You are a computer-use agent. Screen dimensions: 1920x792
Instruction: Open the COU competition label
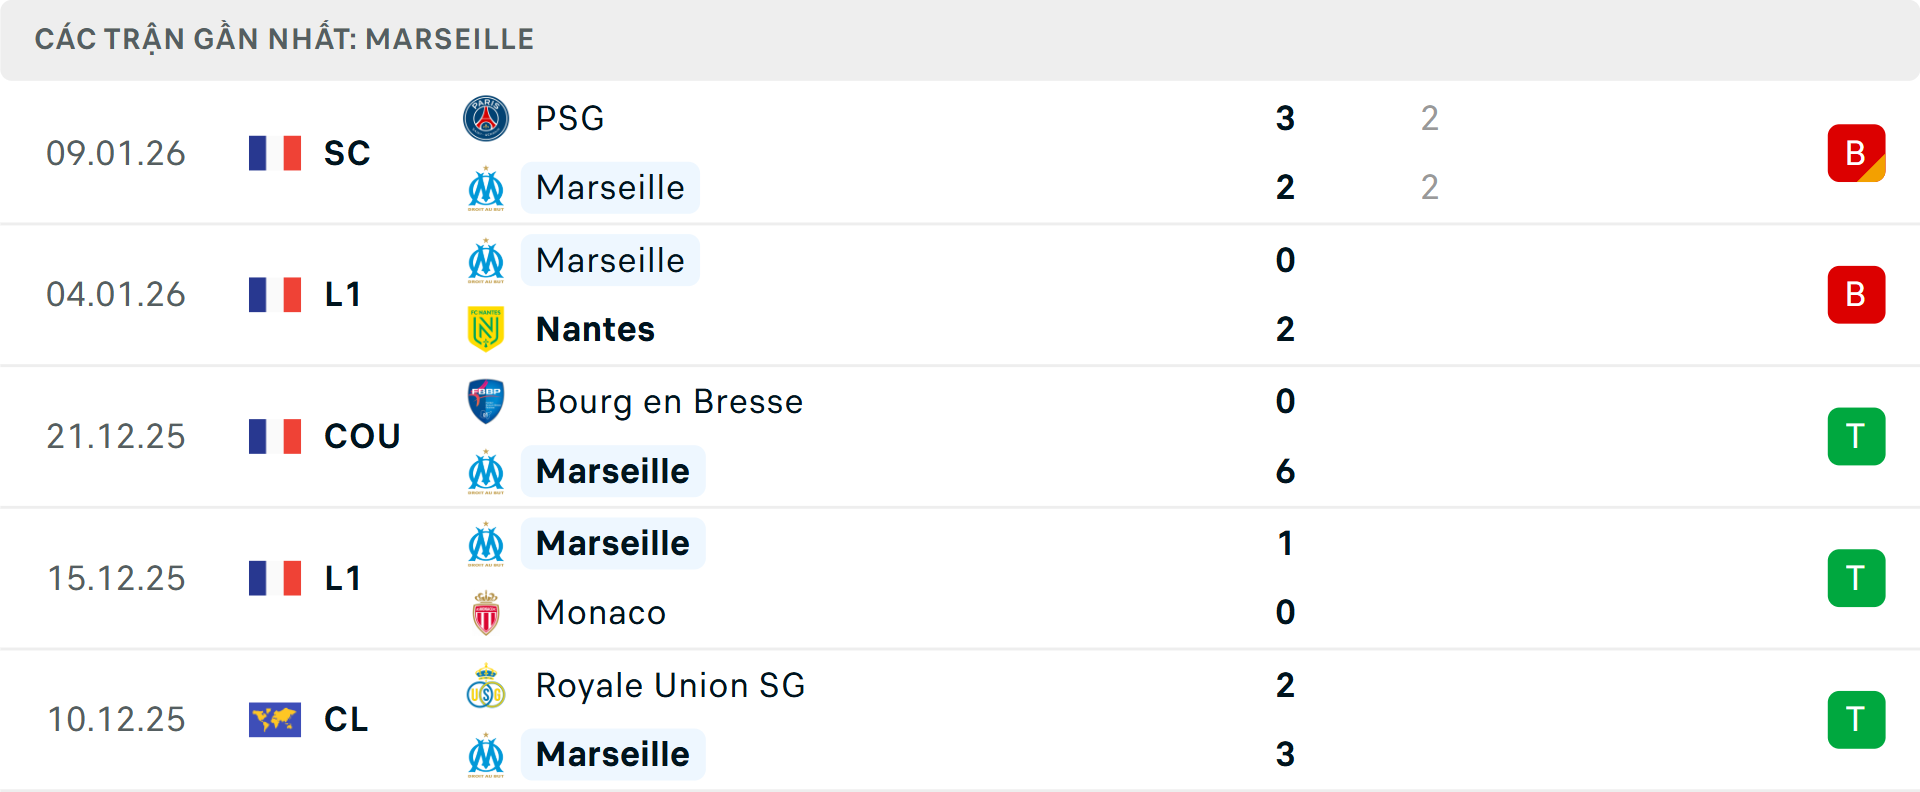[361, 436]
